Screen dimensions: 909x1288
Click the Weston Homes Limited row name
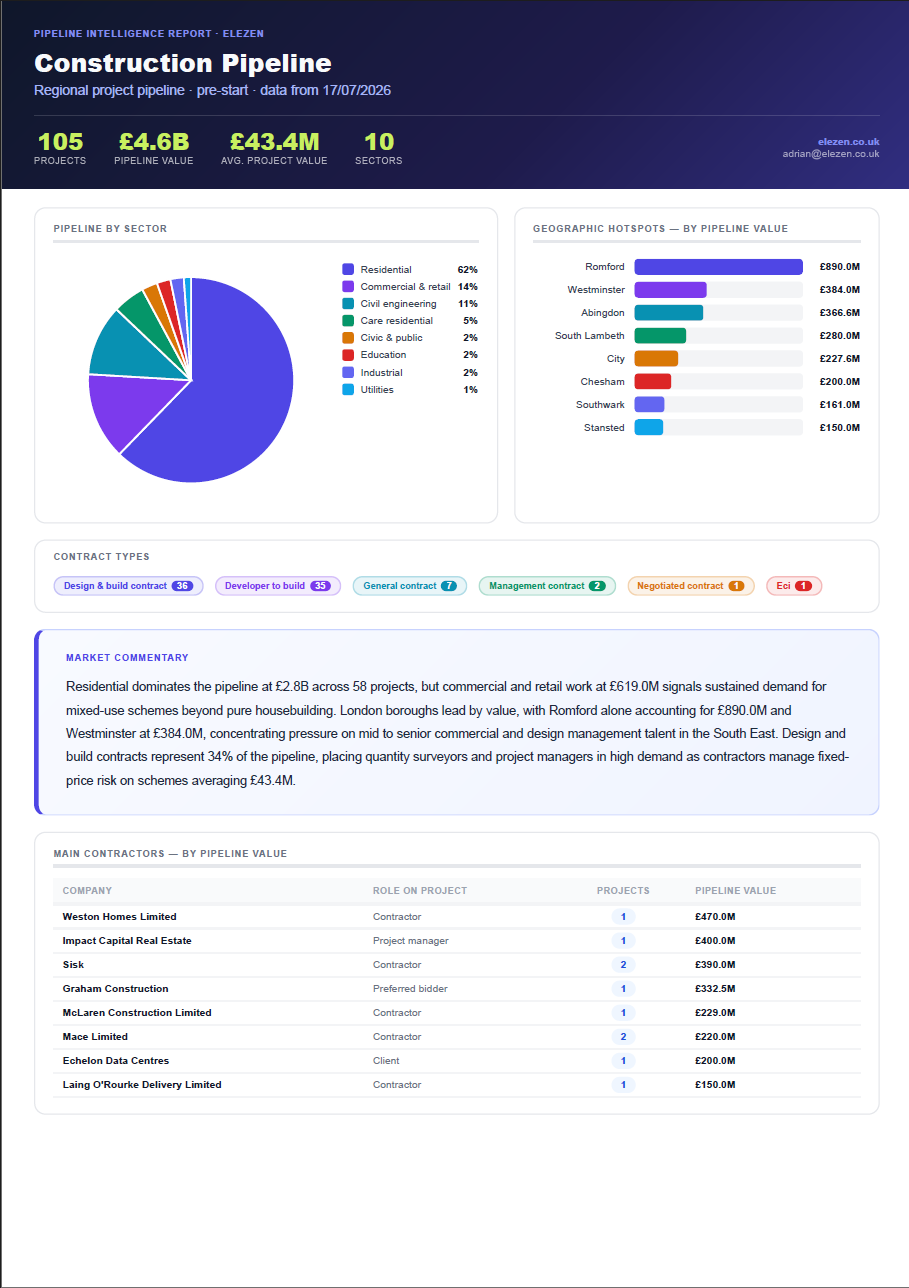pos(119,917)
